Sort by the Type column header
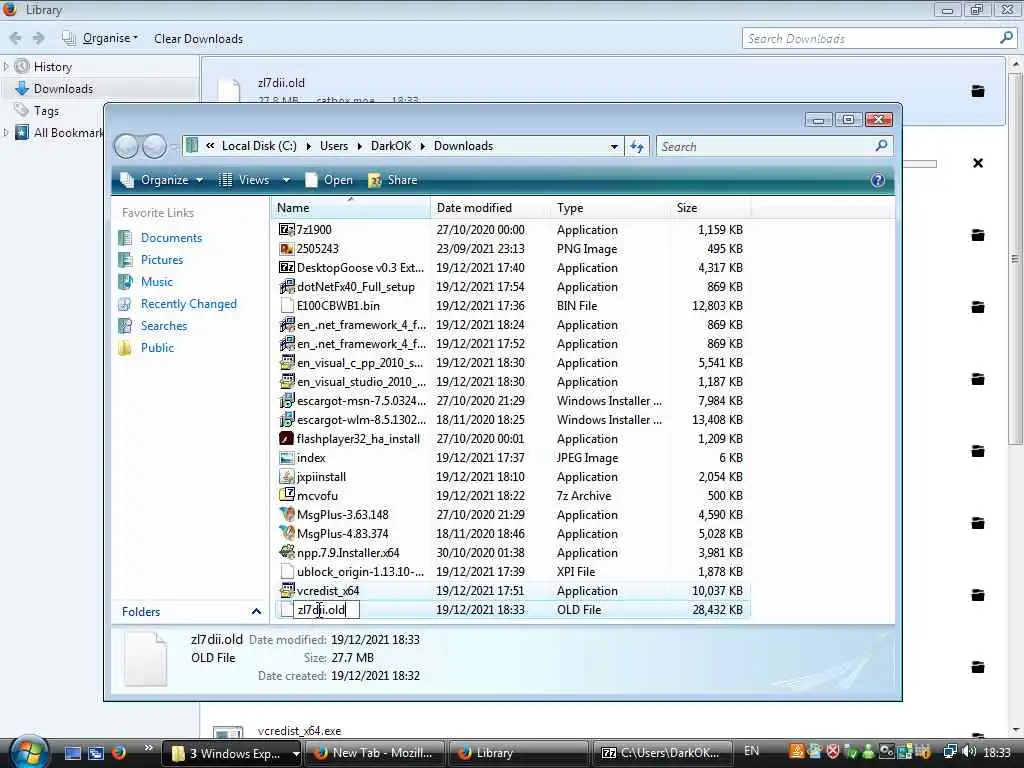This screenshot has height=768, width=1024. coord(611,208)
